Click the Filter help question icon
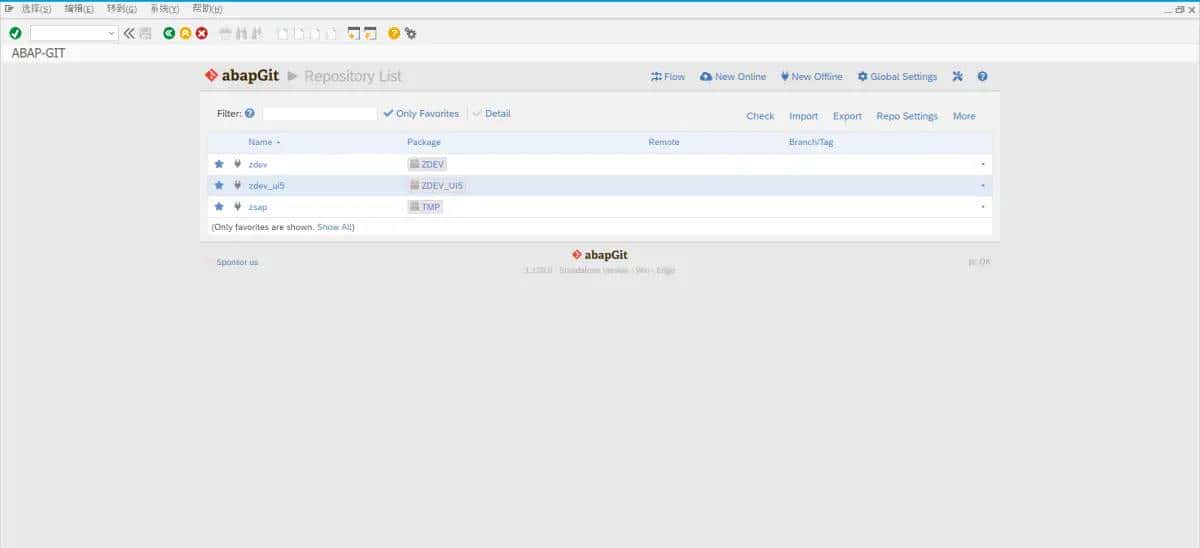 coord(250,114)
